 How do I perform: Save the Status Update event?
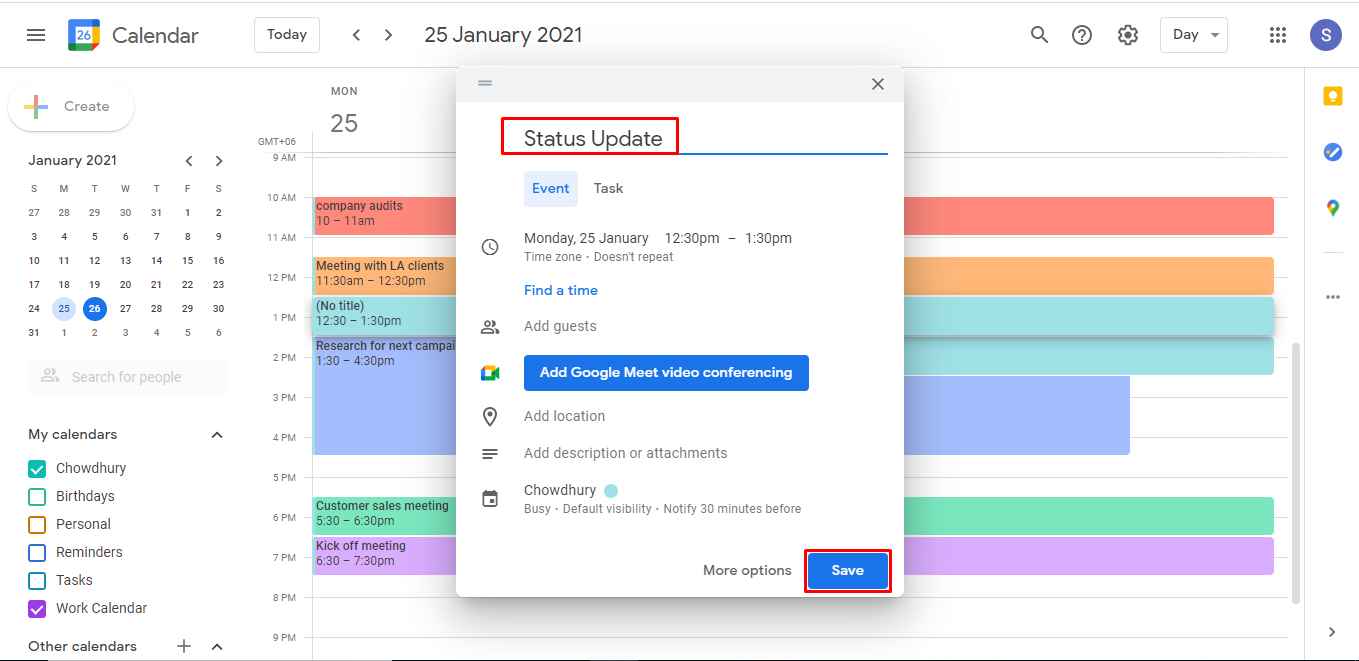coord(848,570)
